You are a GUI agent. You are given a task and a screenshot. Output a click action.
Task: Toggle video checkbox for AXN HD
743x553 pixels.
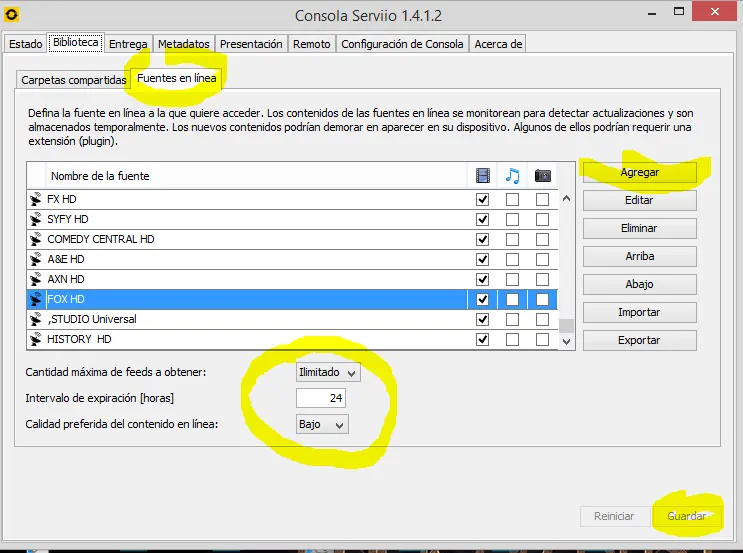point(482,280)
